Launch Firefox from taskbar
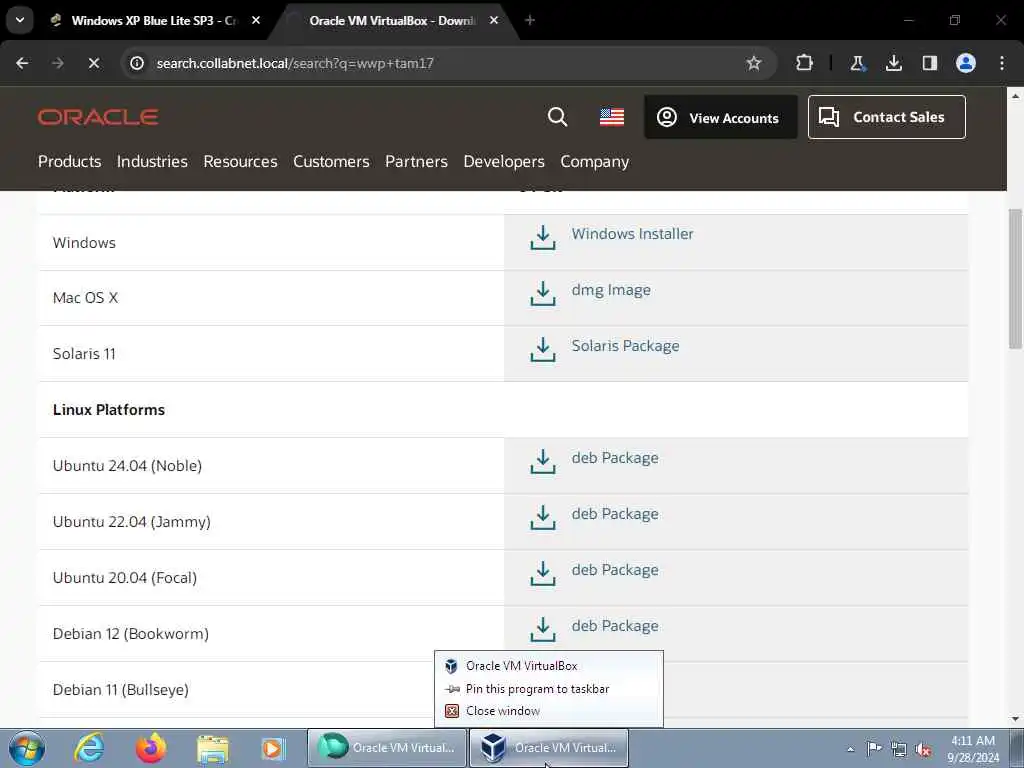This screenshot has width=1024, height=768. (151, 748)
